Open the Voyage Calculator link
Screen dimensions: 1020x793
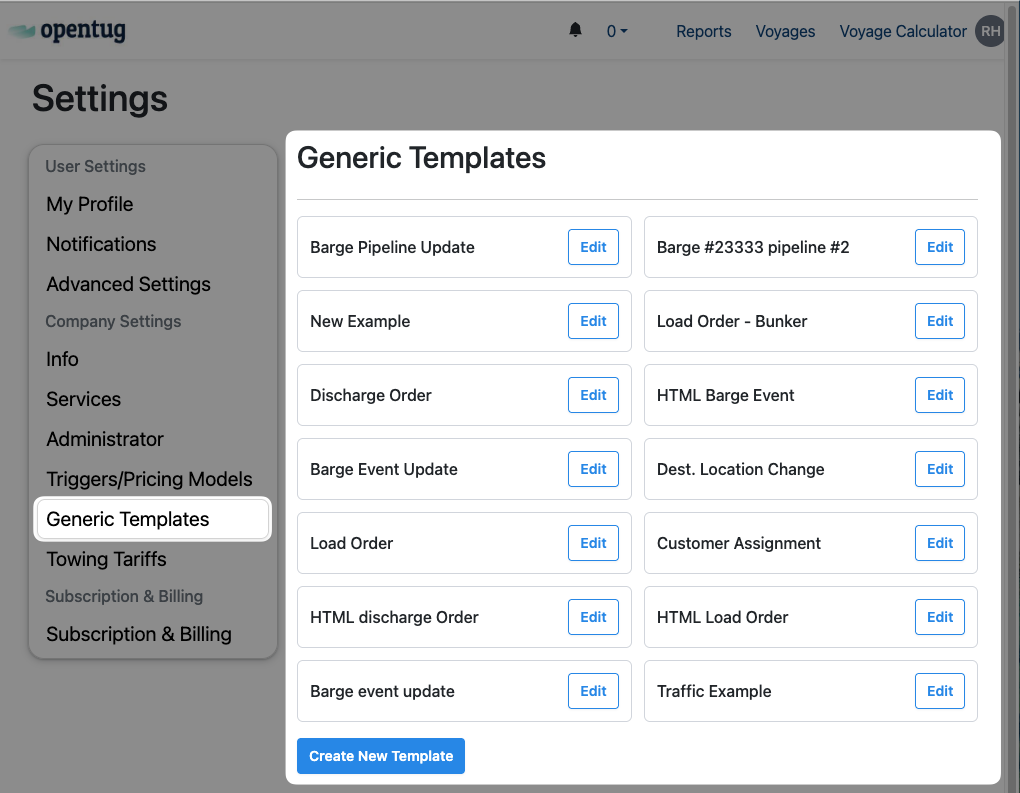click(x=903, y=31)
